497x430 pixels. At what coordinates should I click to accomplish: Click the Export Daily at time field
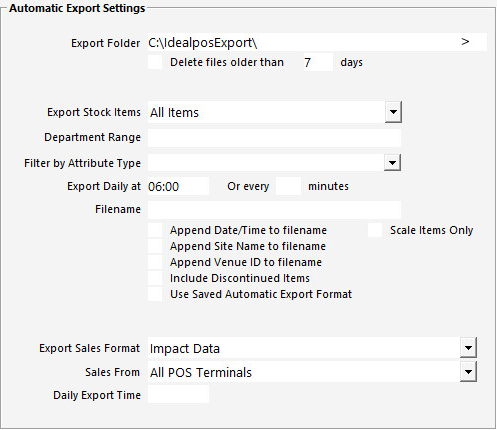(x=178, y=186)
